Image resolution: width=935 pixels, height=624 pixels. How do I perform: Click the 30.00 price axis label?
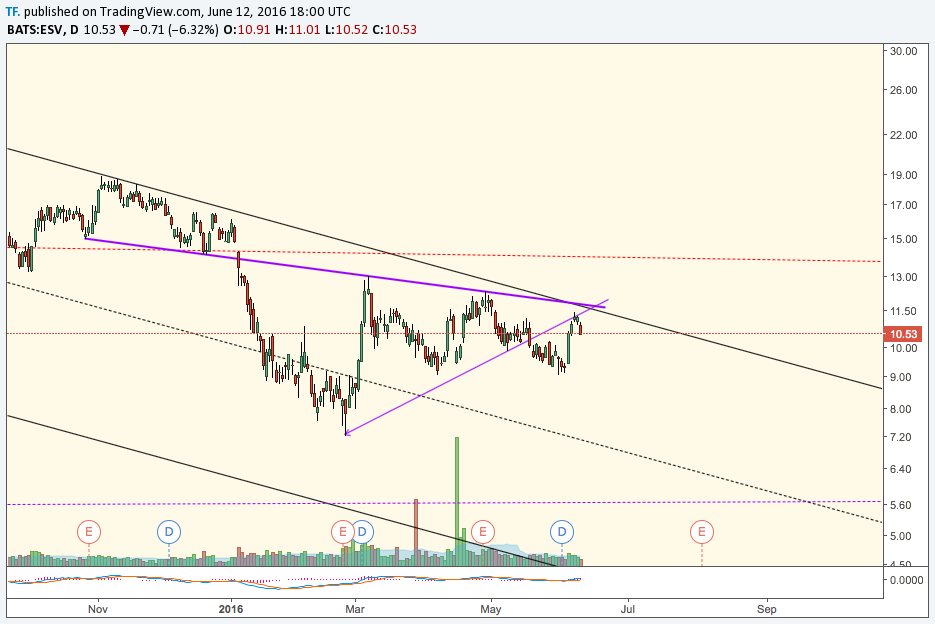903,51
